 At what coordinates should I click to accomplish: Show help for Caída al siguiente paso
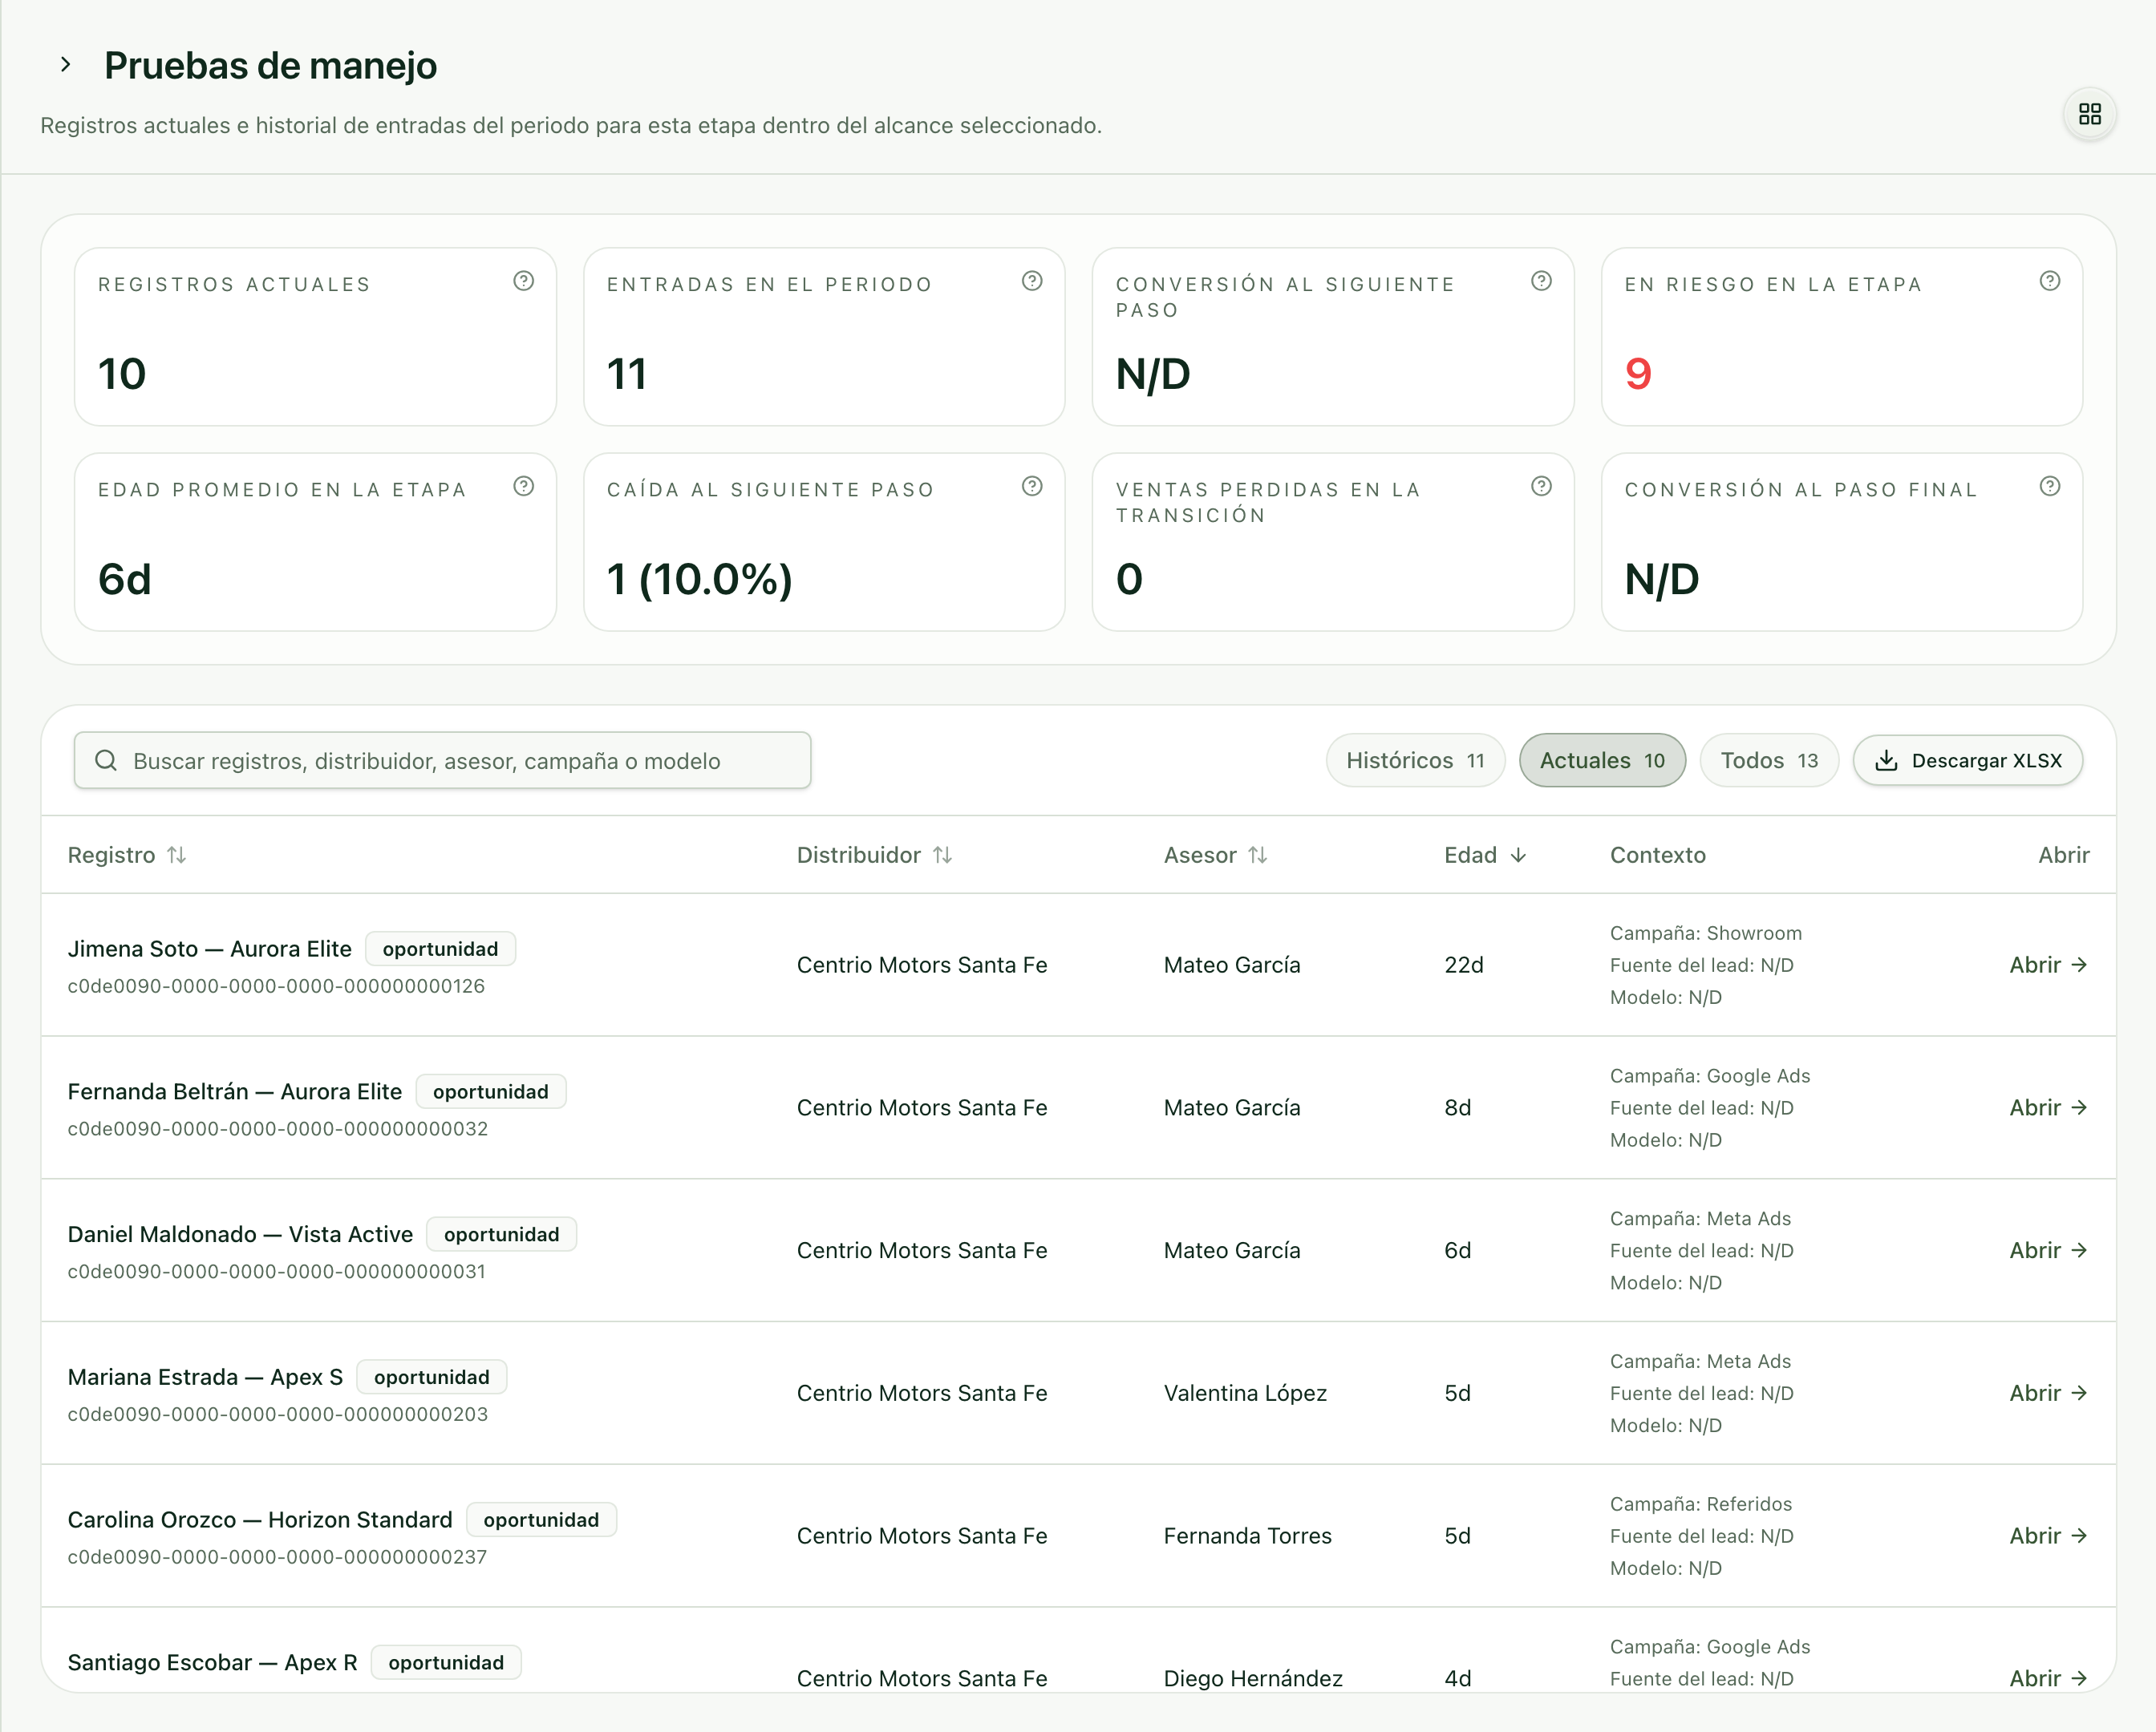(1032, 486)
